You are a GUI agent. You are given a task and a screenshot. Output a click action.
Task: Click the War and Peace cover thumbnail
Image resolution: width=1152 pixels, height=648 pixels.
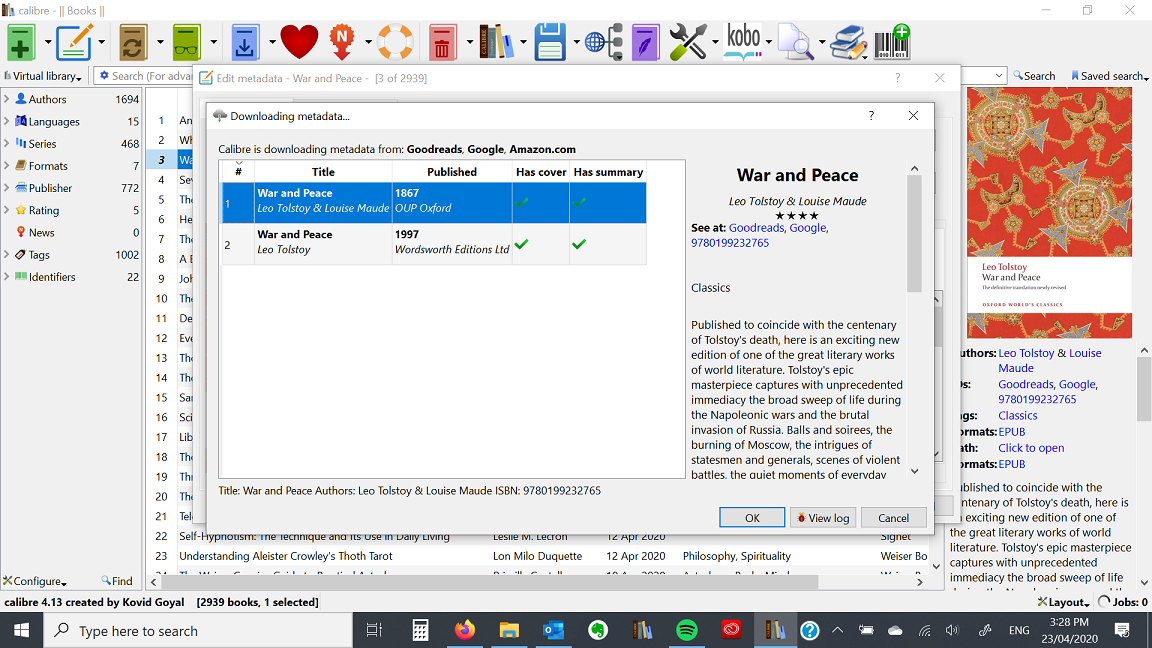pyautogui.click(x=1049, y=213)
